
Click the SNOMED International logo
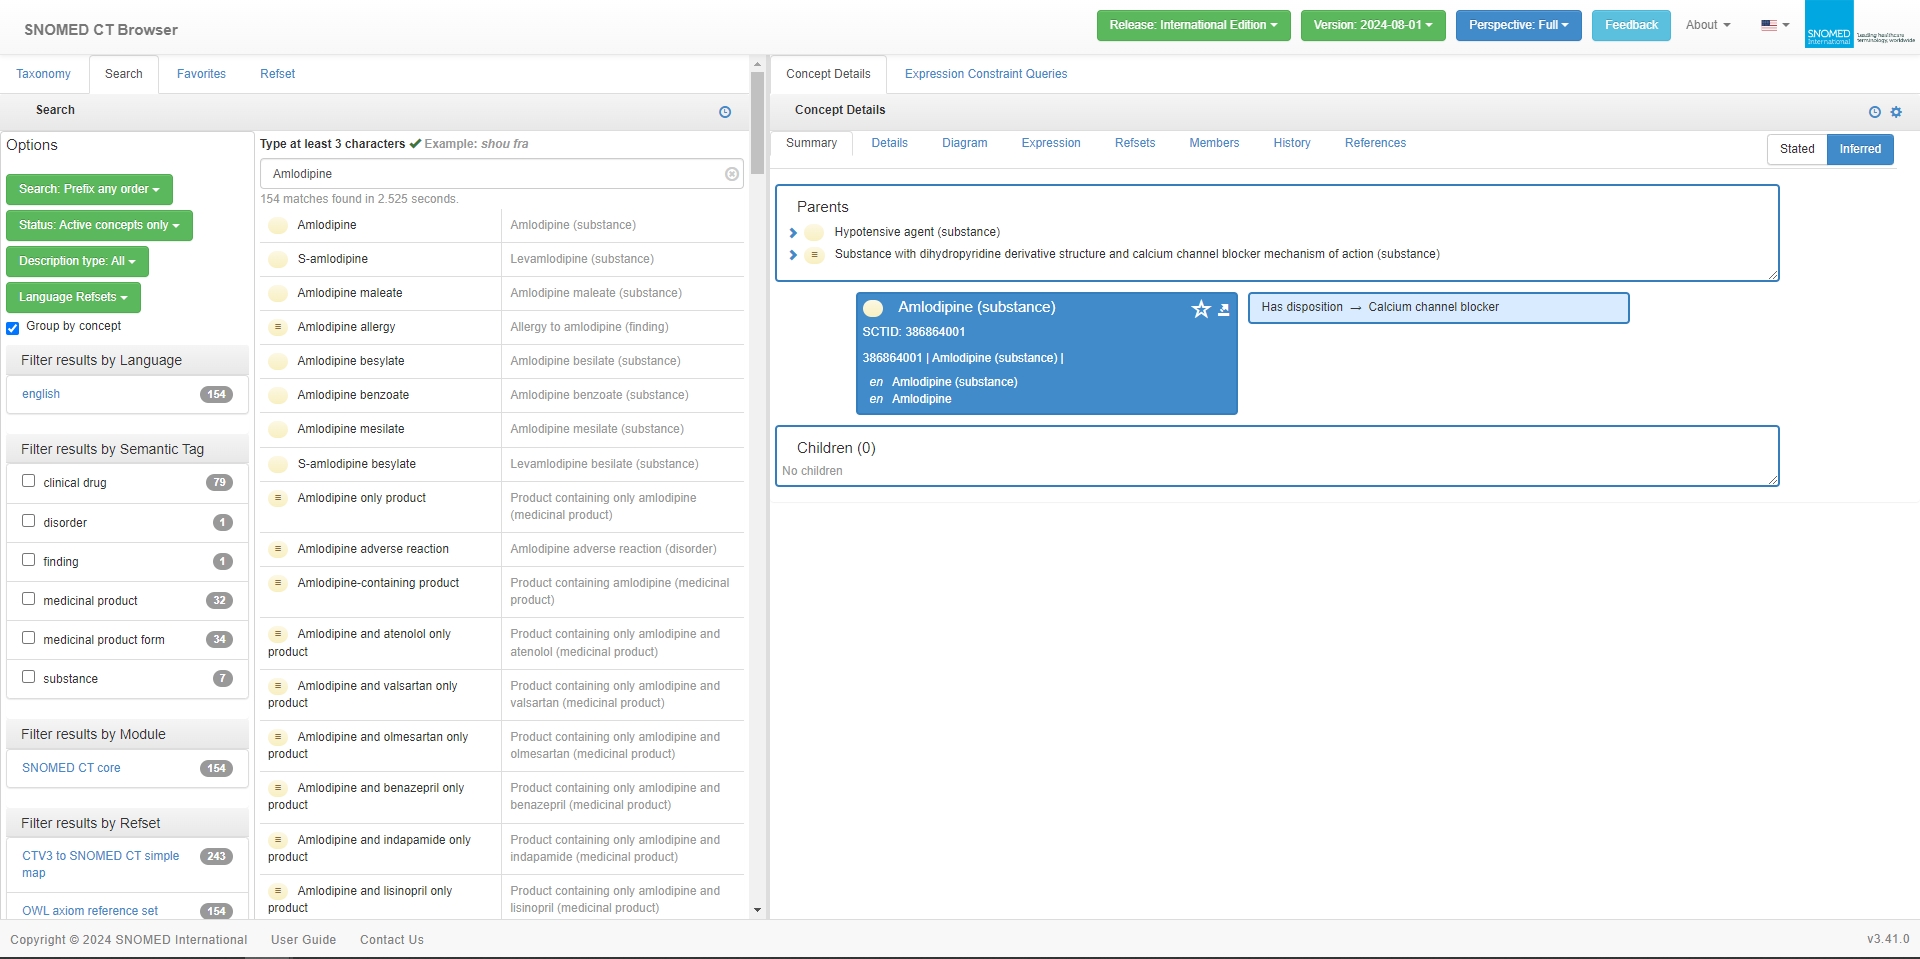point(1860,25)
